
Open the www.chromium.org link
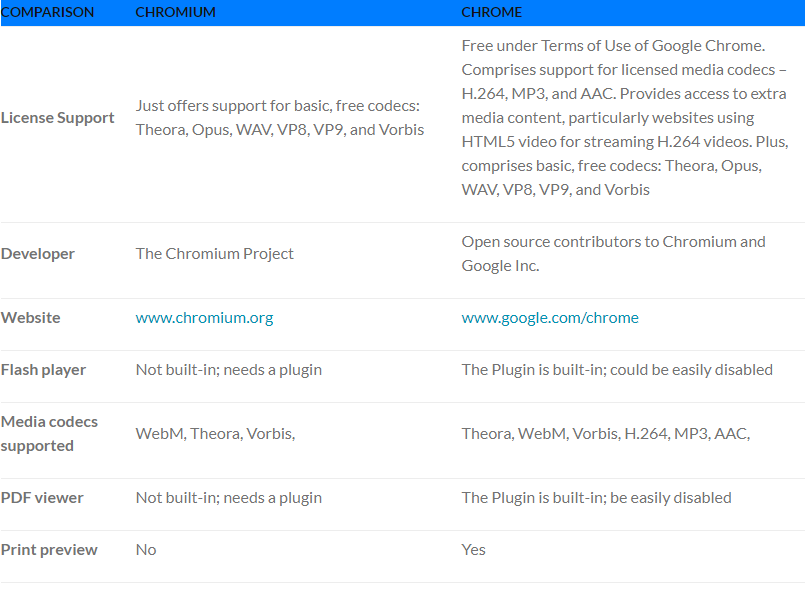click(204, 318)
